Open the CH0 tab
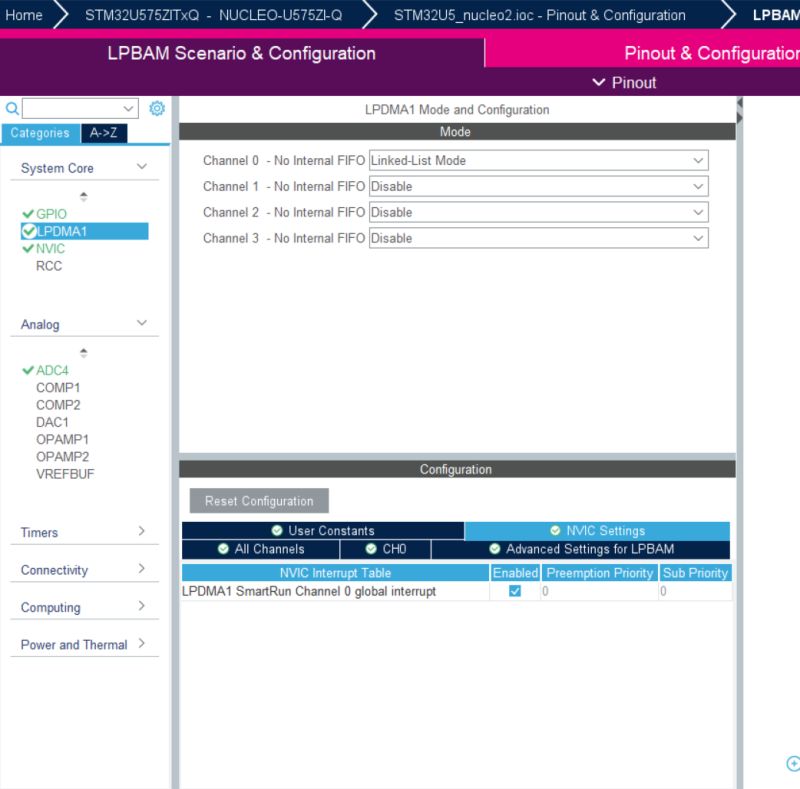This screenshot has width=800, height=789. [x=386, y=549]
